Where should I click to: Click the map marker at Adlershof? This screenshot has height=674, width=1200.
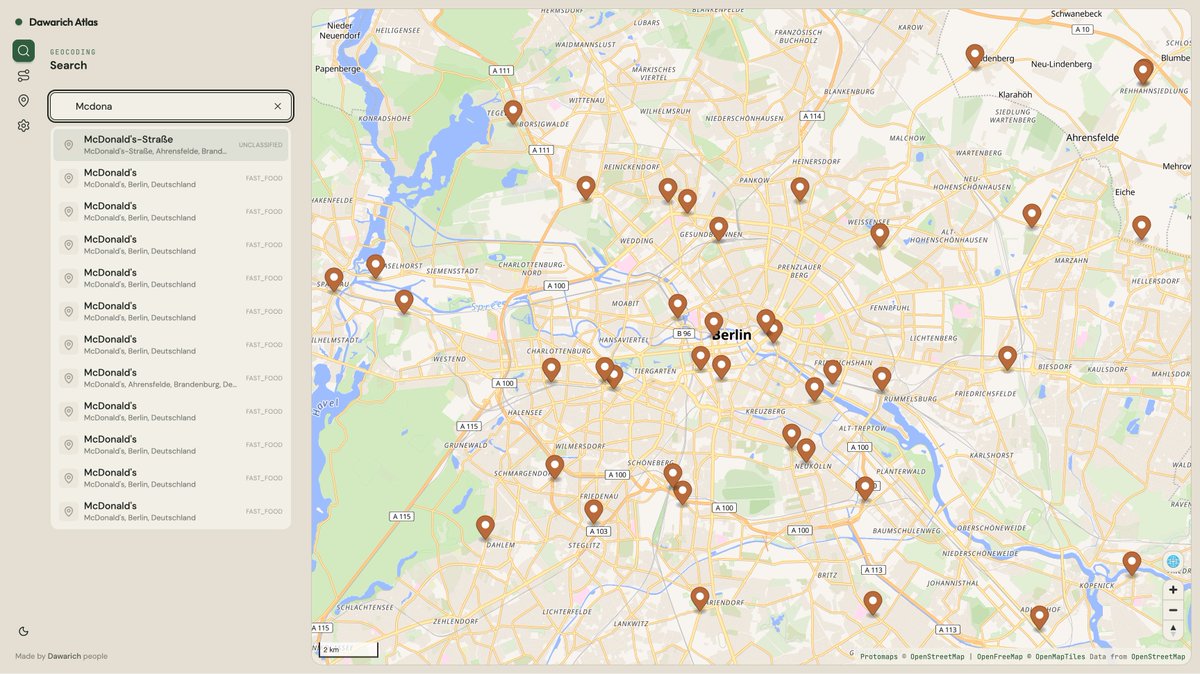[1040, 616]
